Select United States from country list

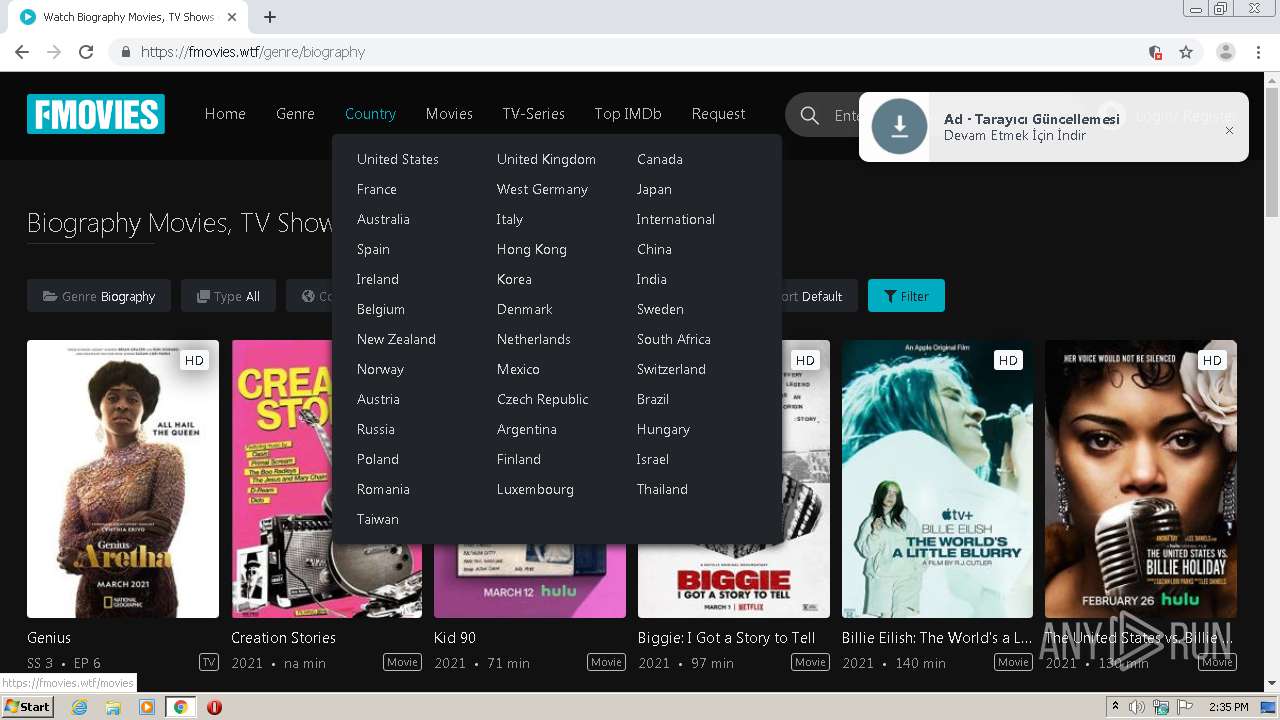click(x=397, y=159)
